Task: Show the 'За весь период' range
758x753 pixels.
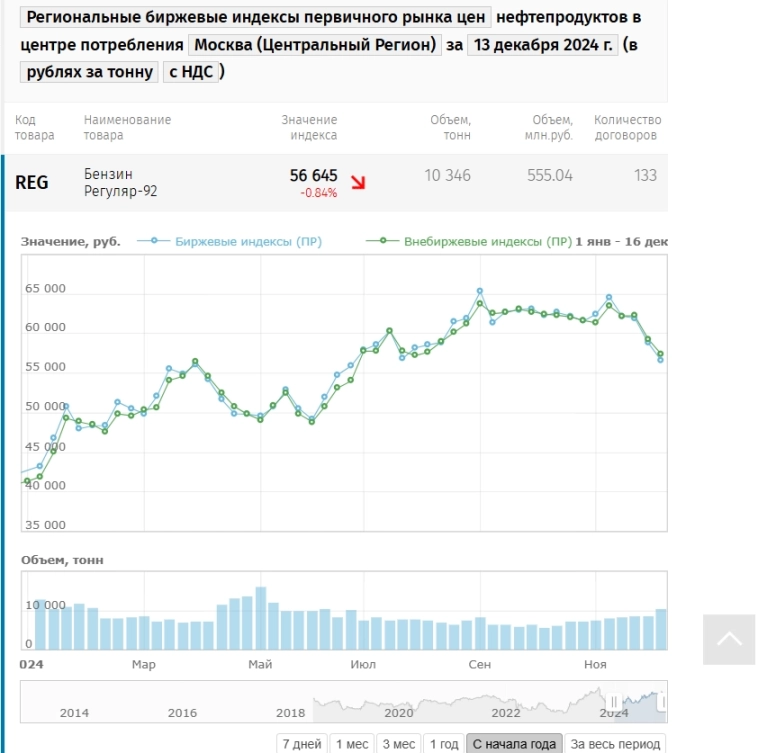Action: [614, 744]
